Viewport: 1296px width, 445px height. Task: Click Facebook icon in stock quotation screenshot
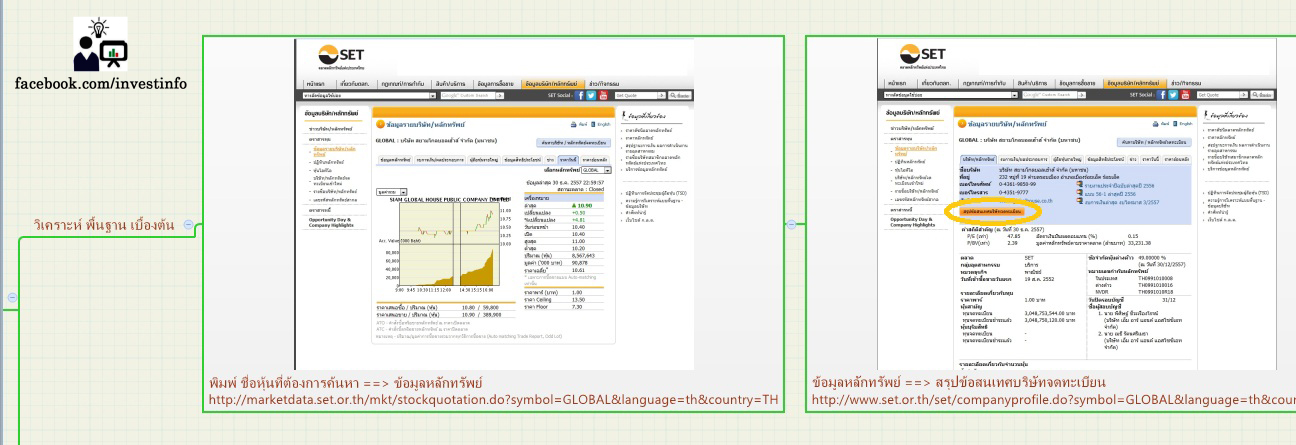point(579,95)
